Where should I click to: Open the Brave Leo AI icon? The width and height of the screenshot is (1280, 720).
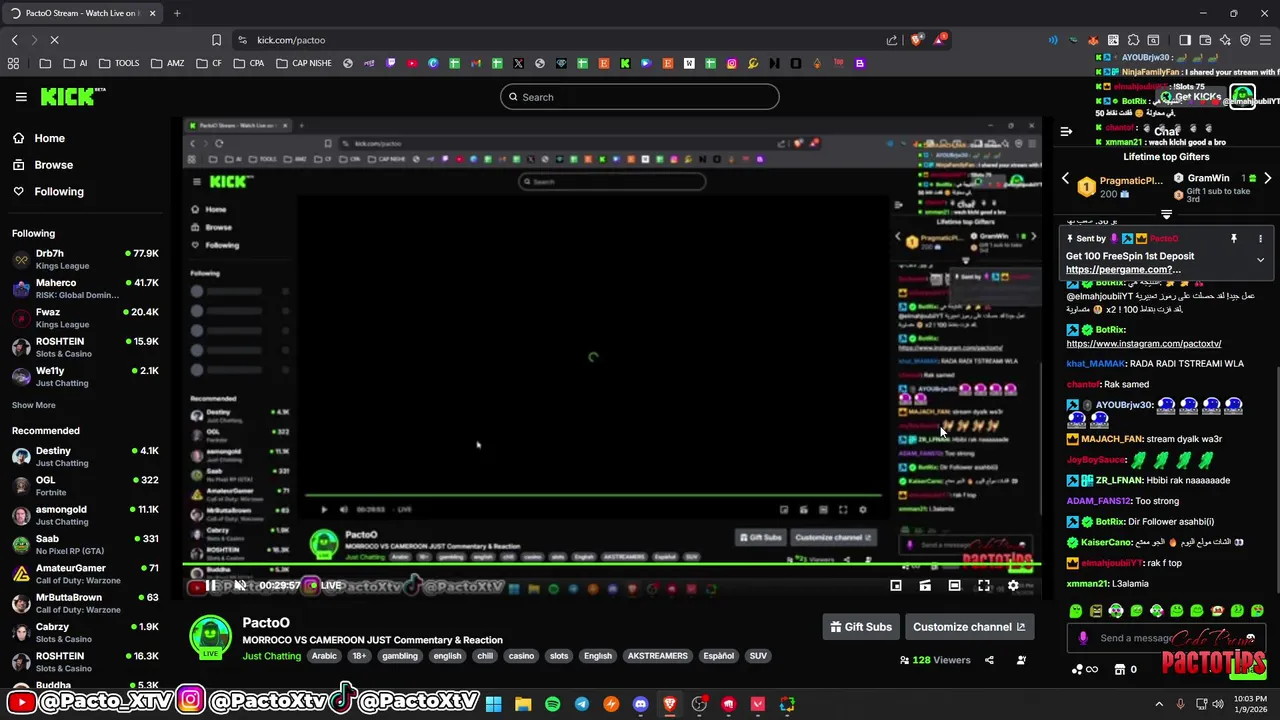1225,40
